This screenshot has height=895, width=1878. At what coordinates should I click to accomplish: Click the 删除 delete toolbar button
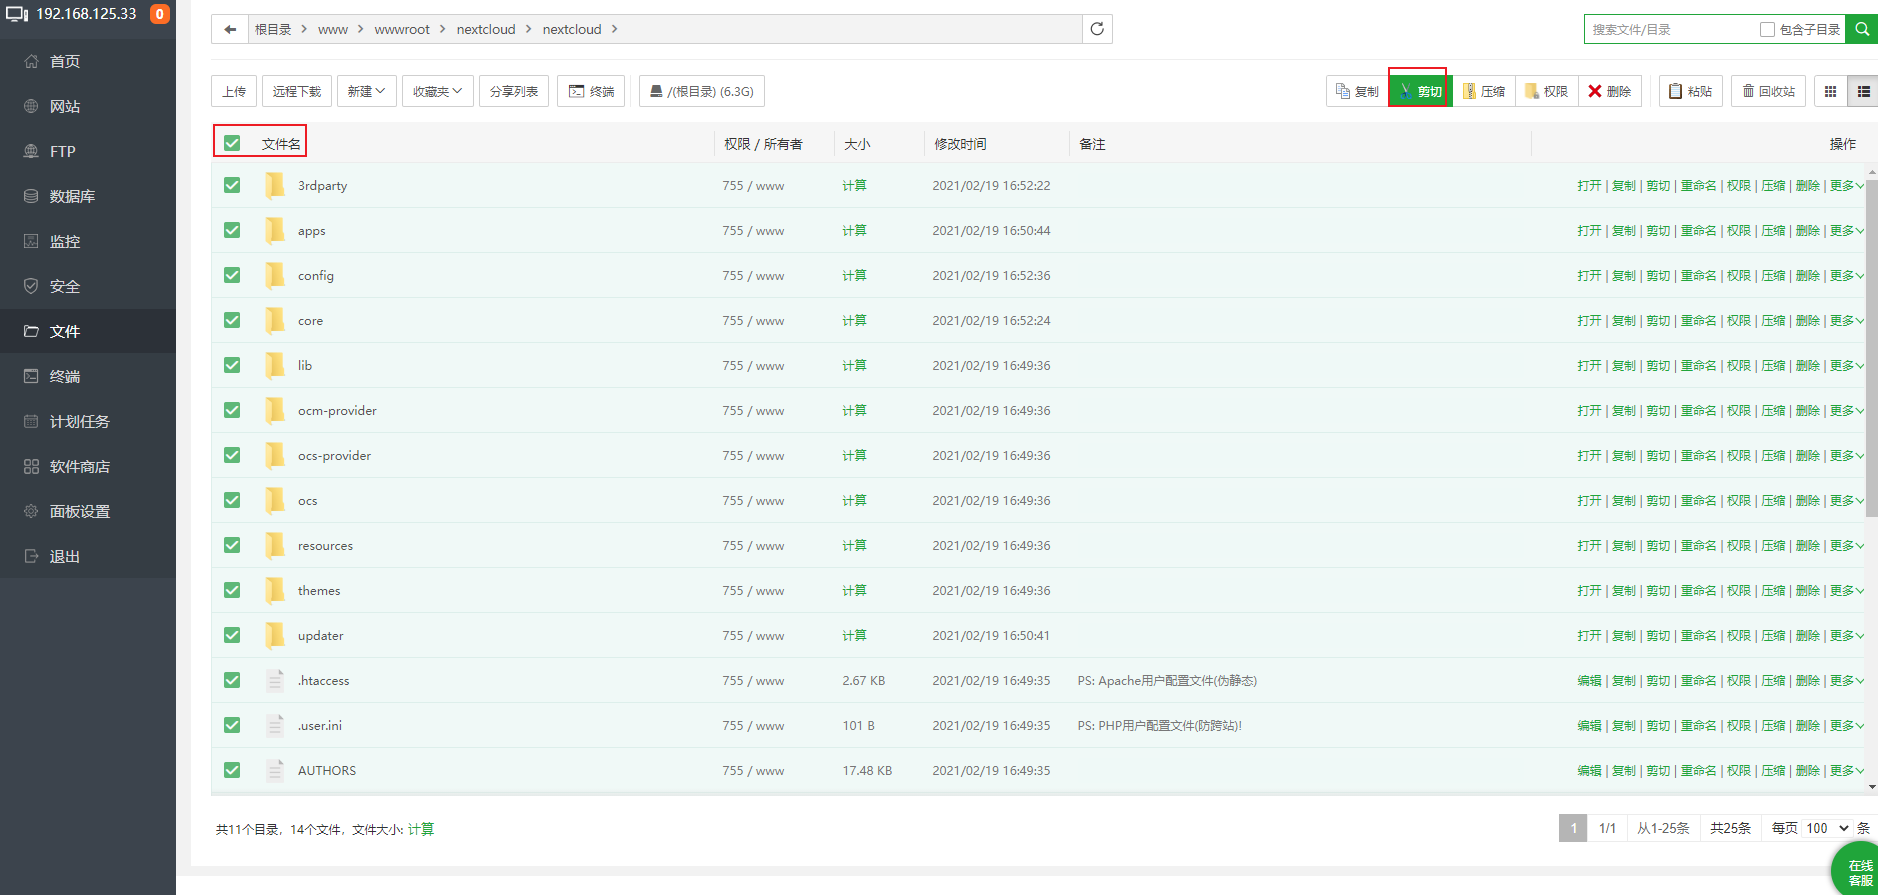tap(1609, 91)
